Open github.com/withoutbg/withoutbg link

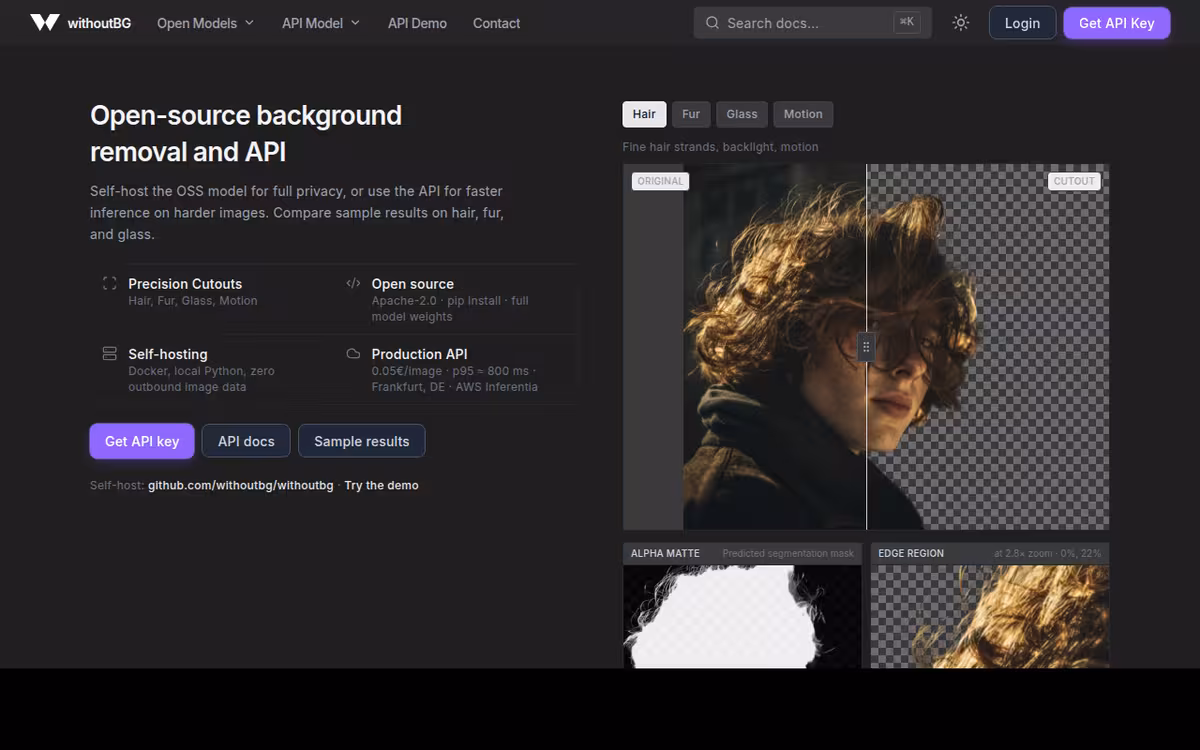pos(241,485)
